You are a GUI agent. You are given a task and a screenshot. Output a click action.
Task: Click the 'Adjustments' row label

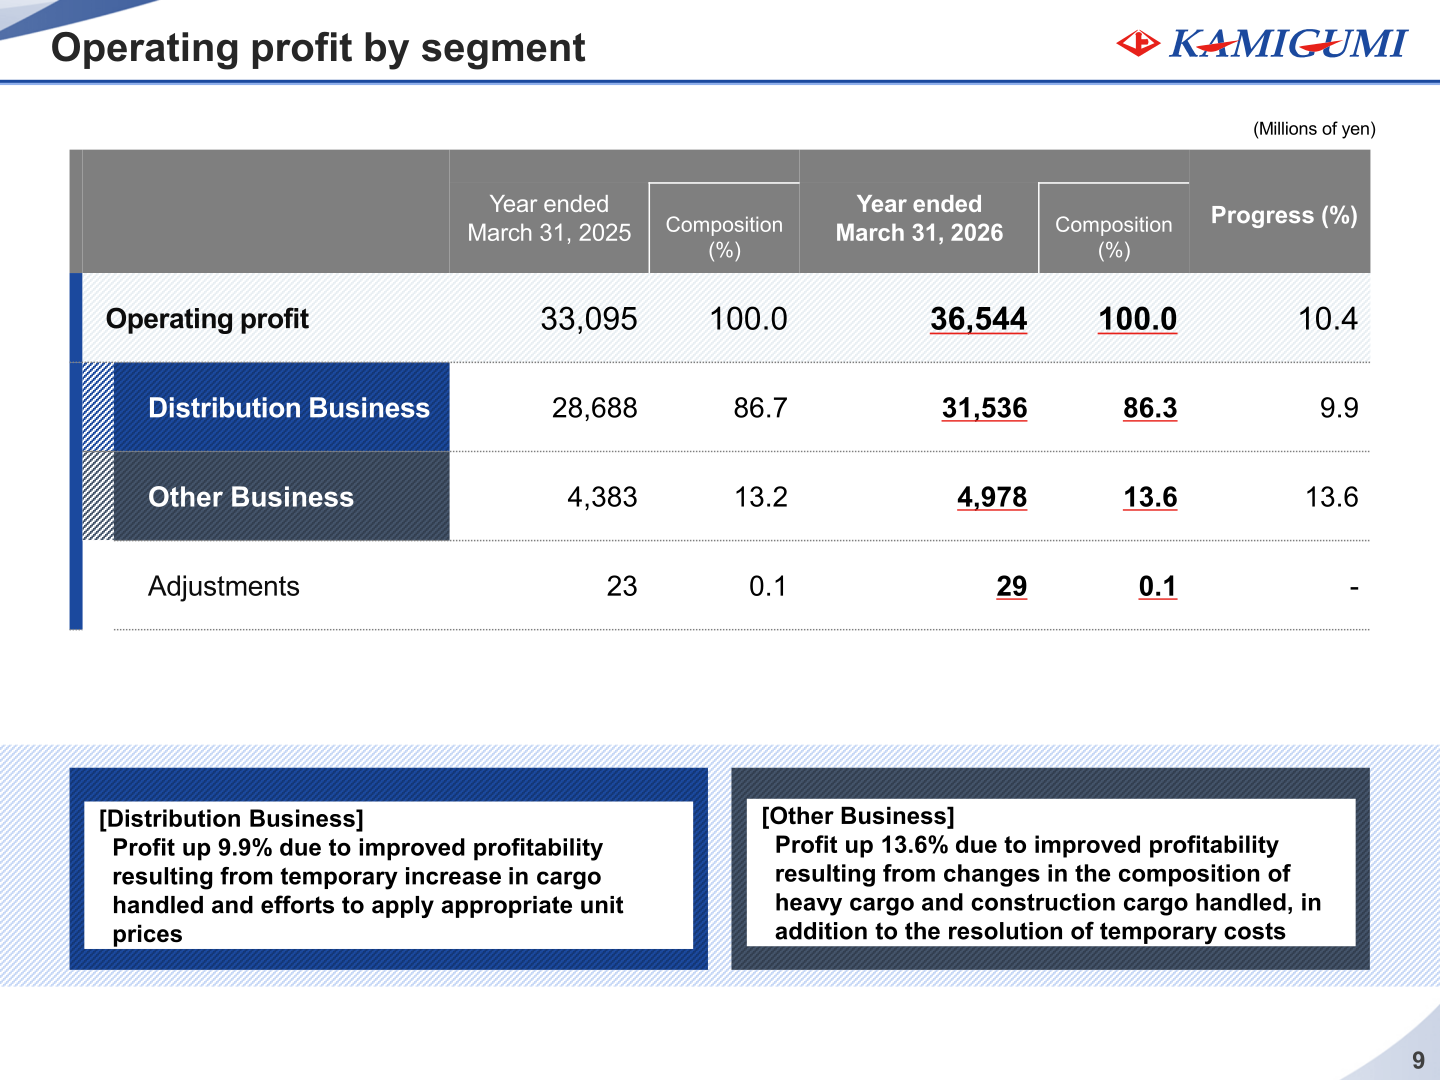click(x=224, y=586)
